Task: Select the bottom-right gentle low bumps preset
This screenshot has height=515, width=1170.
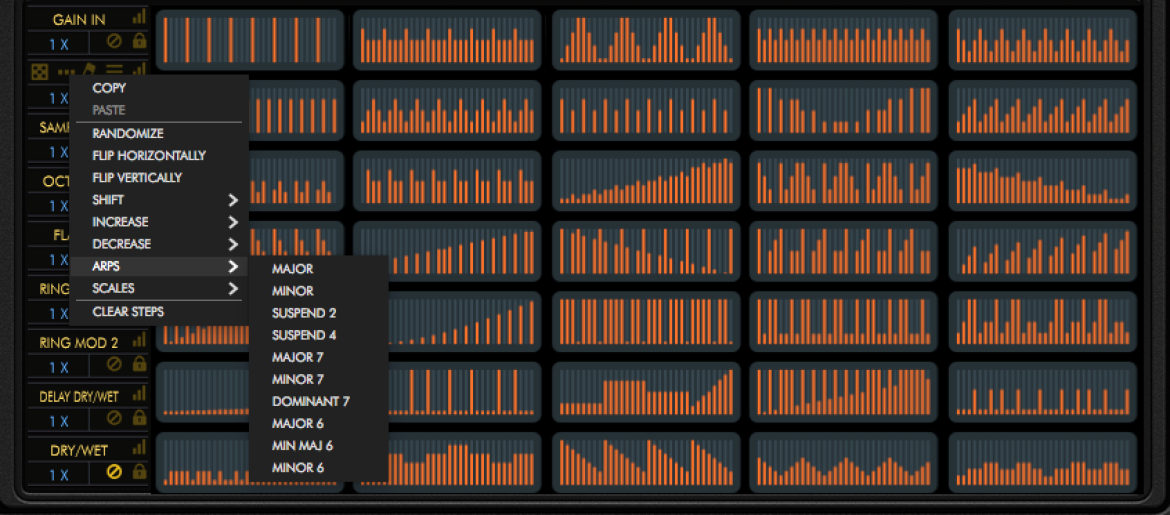Action: (1042, 463)
